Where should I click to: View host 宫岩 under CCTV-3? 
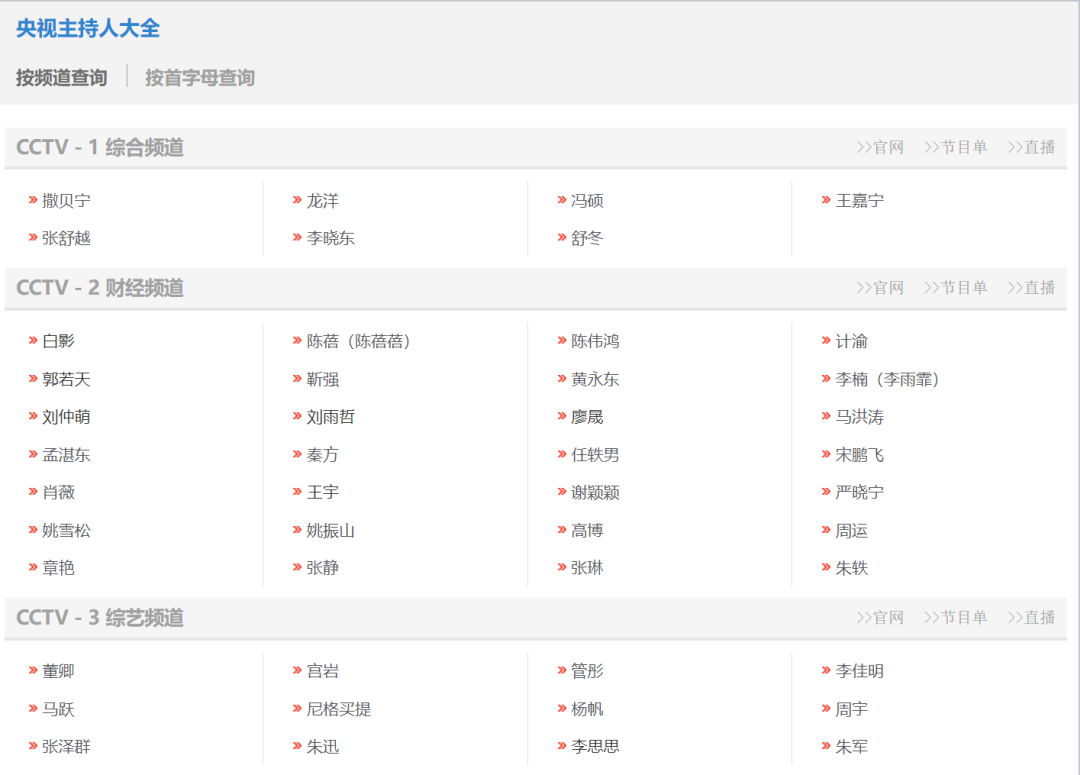pos(322,671)
